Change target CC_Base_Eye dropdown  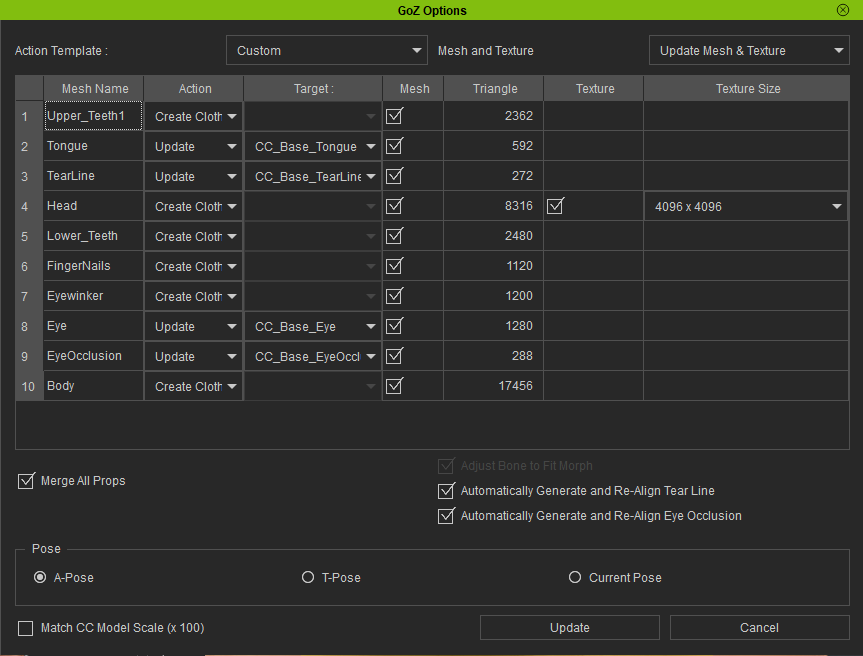coord(313,327)
